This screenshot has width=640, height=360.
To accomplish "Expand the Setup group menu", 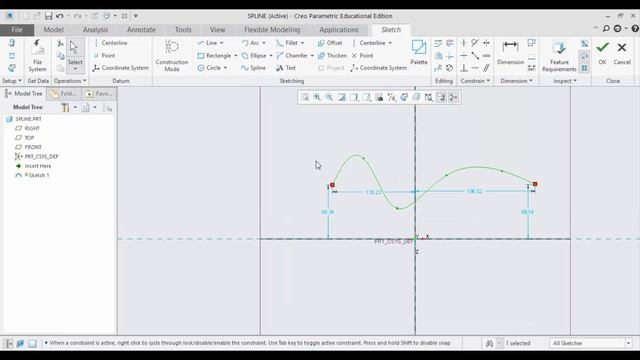I will [12, 81].
